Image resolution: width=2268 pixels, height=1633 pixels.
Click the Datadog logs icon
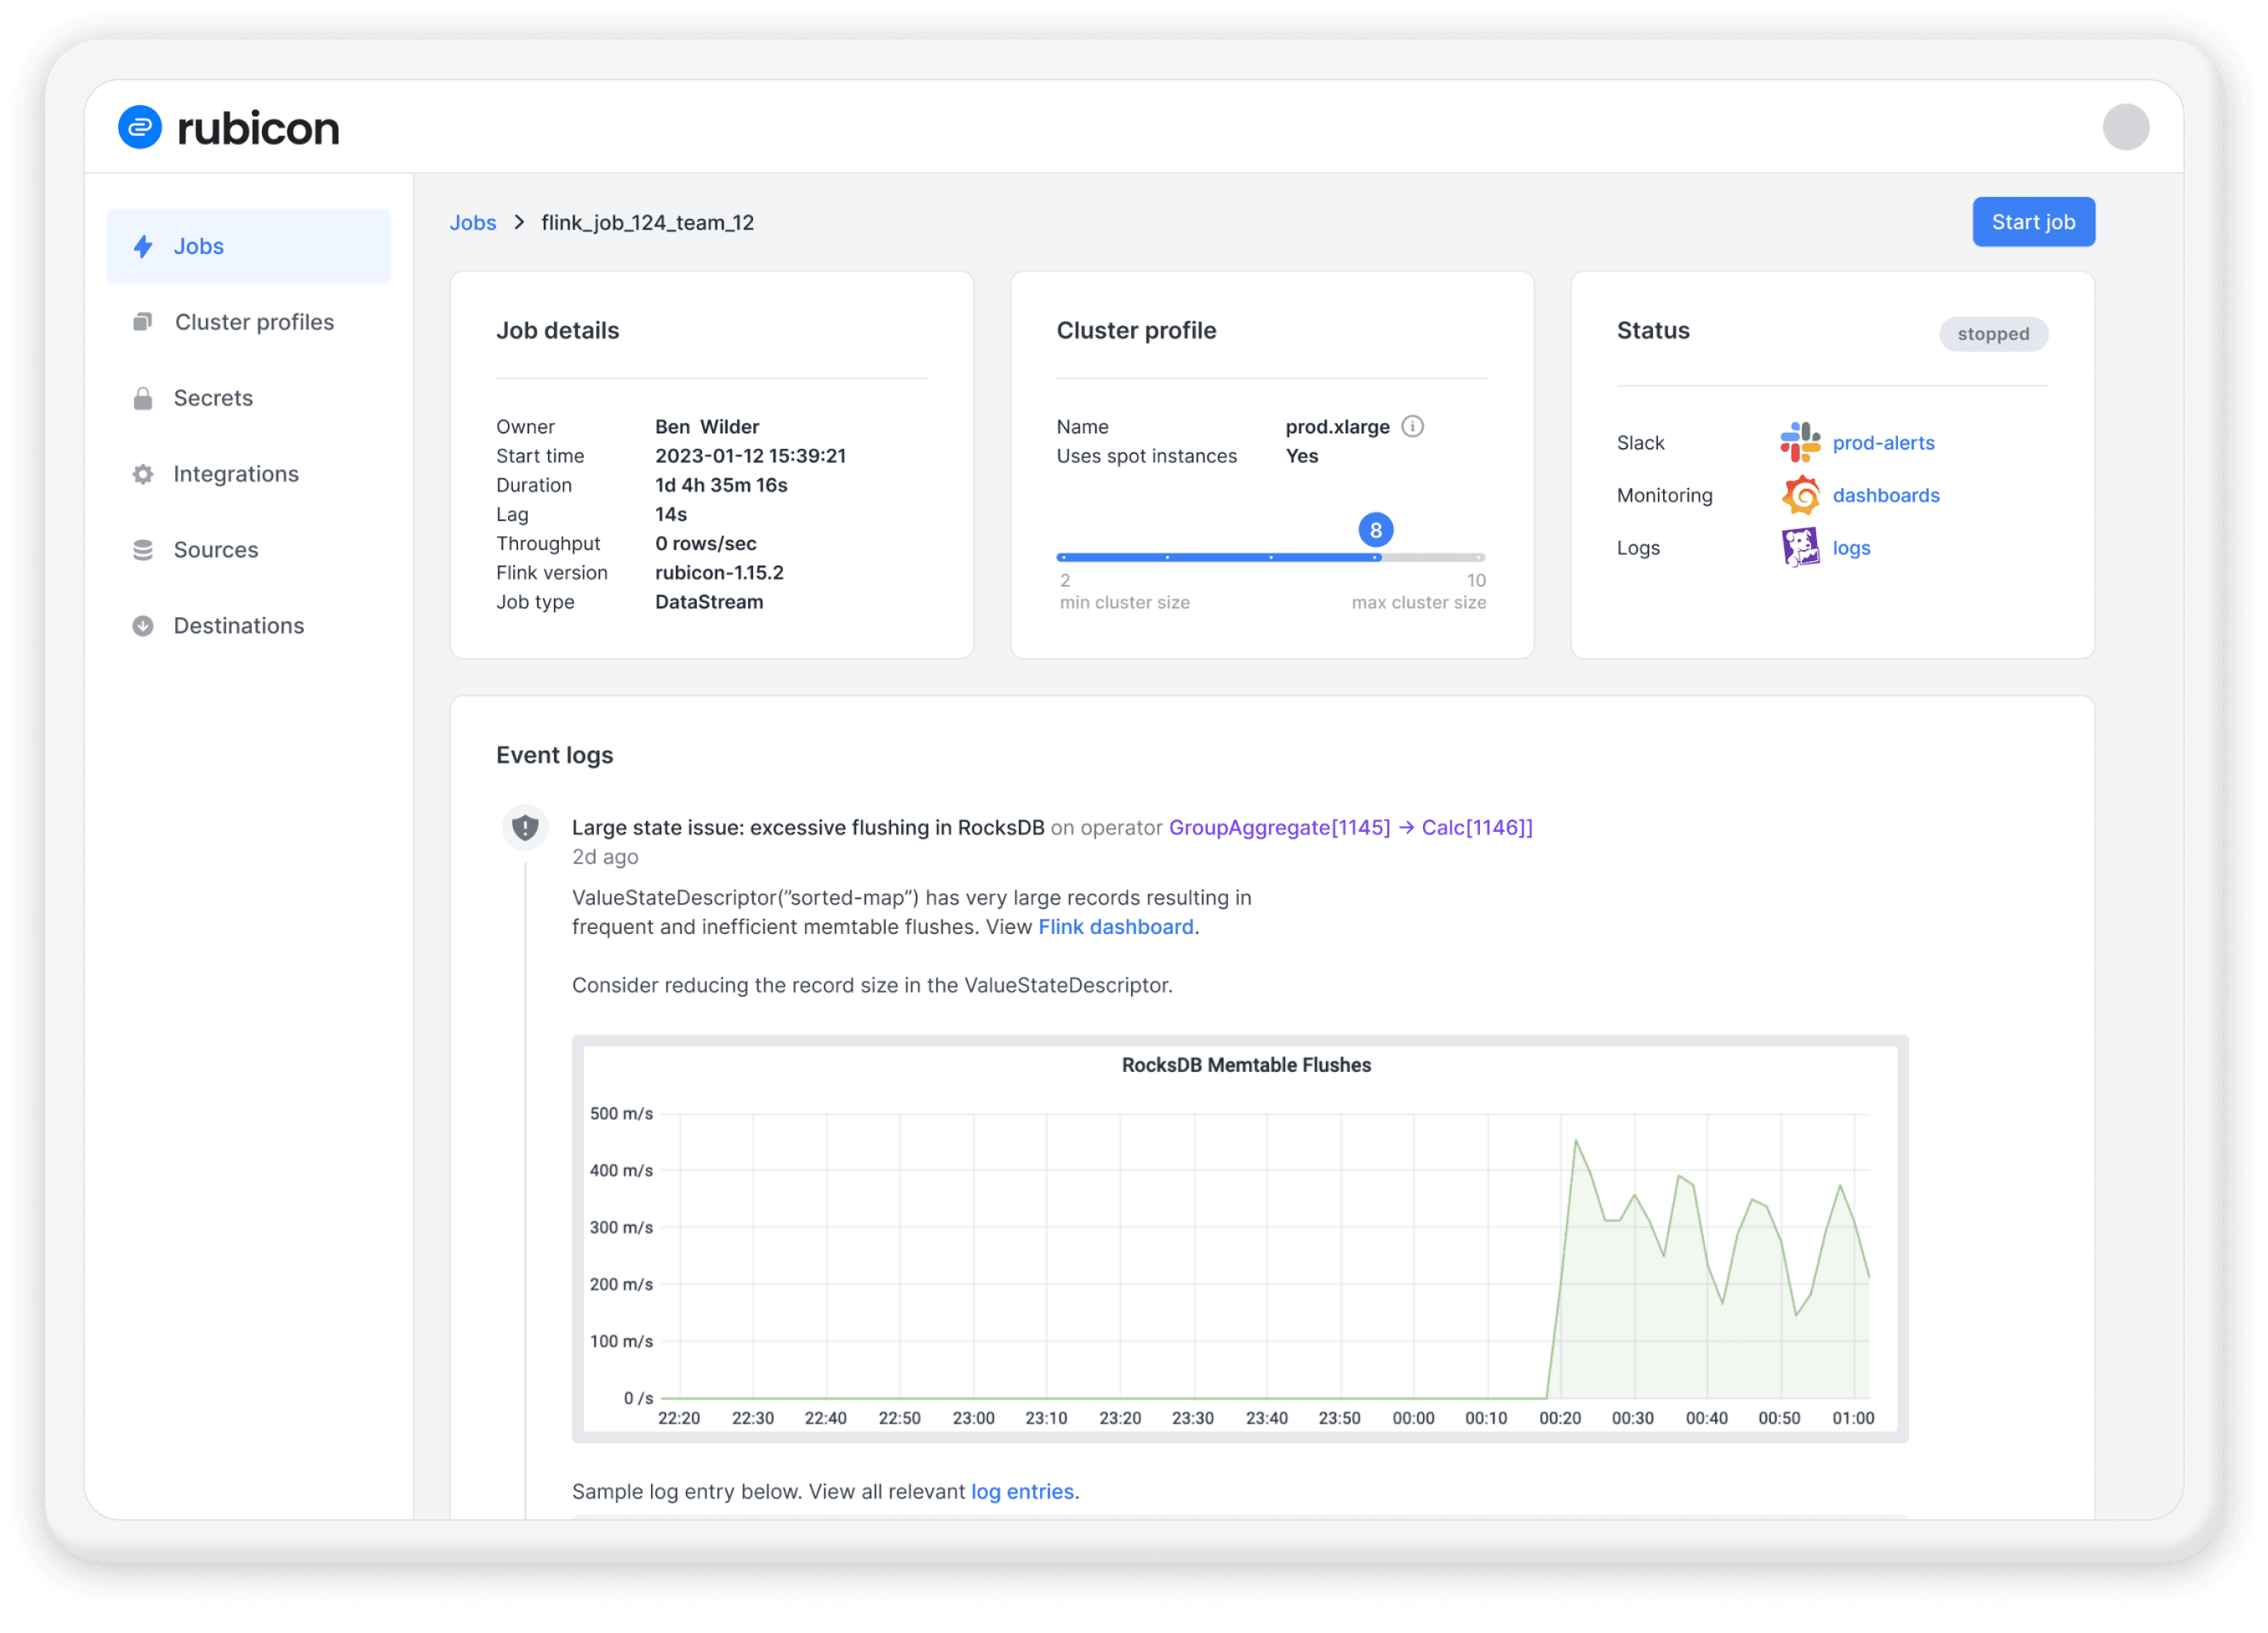pyautogui.click(x=1800, y=548)
